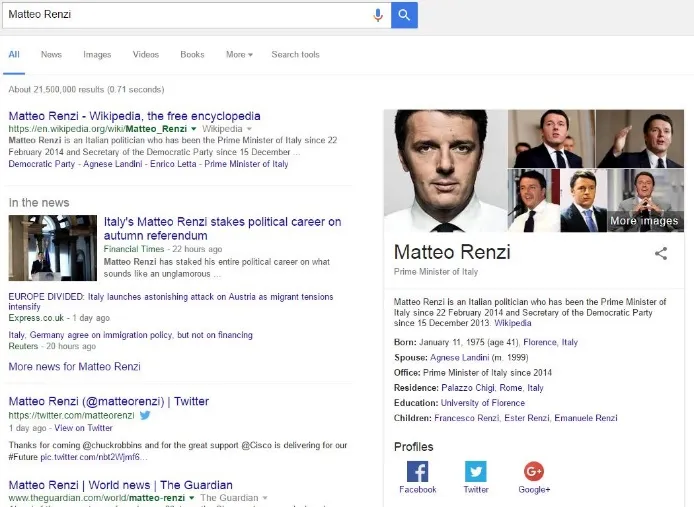Click the share icon beside Matteo Renzi
Screen dimensions: 694x507
661,253
